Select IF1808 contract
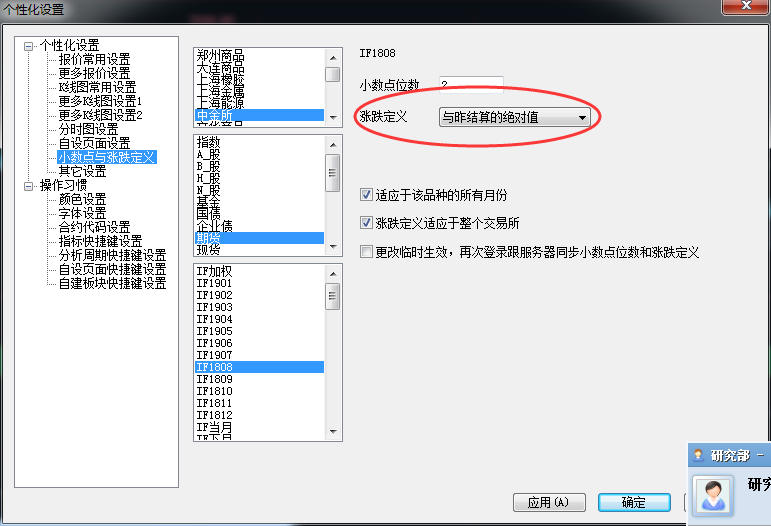 [259, 367]
